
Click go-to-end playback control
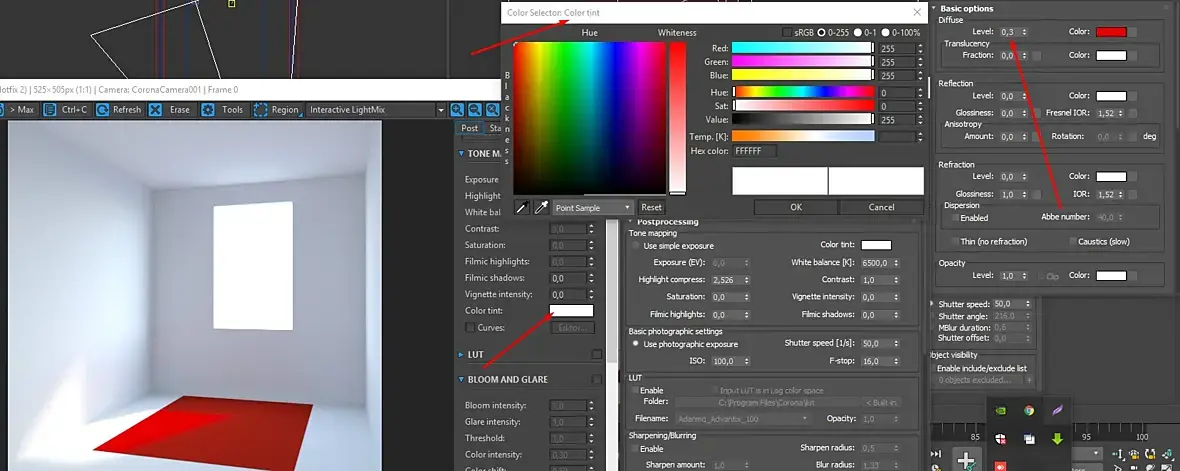(x=936, y=454)
